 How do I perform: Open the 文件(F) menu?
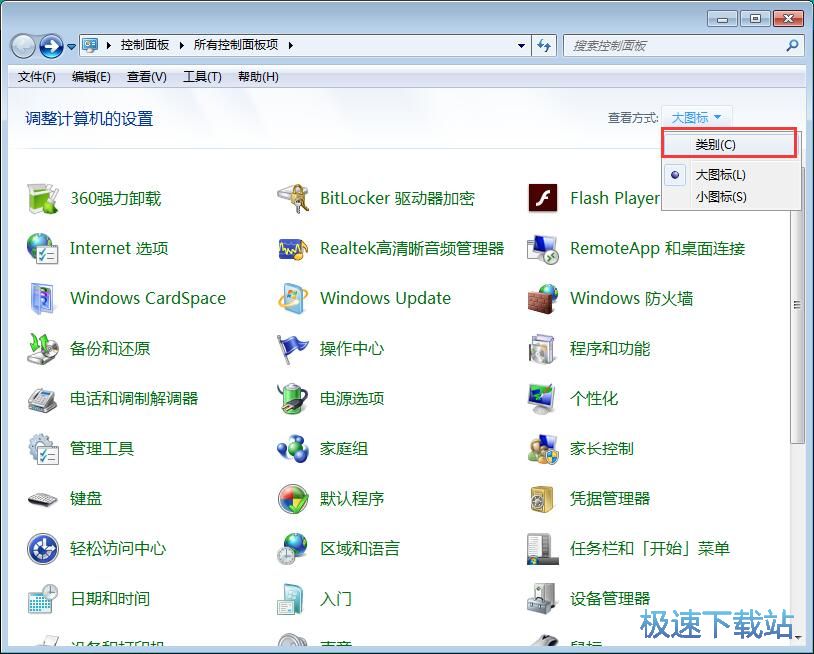(36, 77)
